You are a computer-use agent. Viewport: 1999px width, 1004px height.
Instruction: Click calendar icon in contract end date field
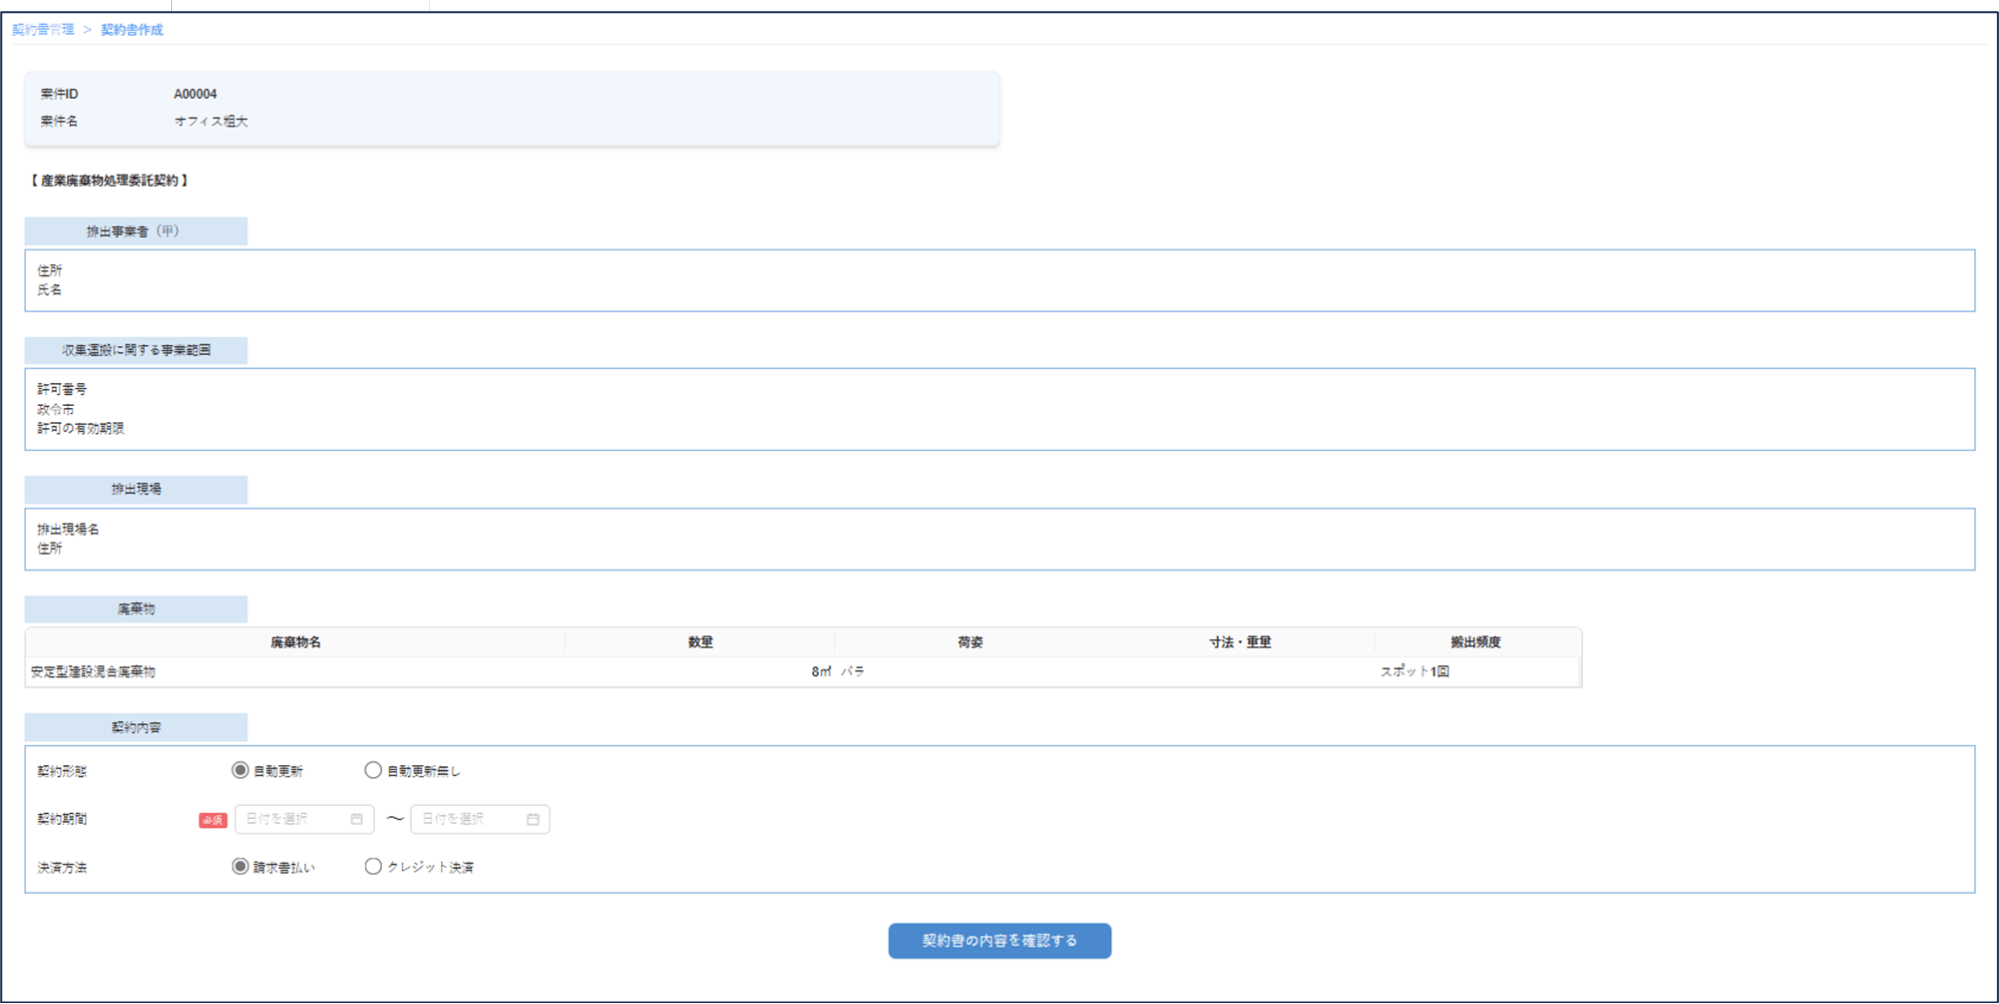pos(533,819)
